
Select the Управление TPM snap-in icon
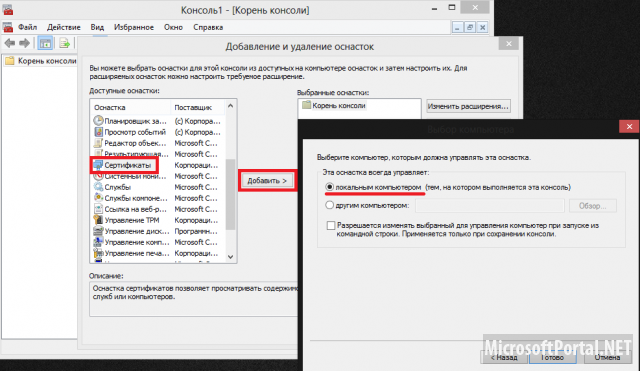pyautogui.click(x=98, y=220)
